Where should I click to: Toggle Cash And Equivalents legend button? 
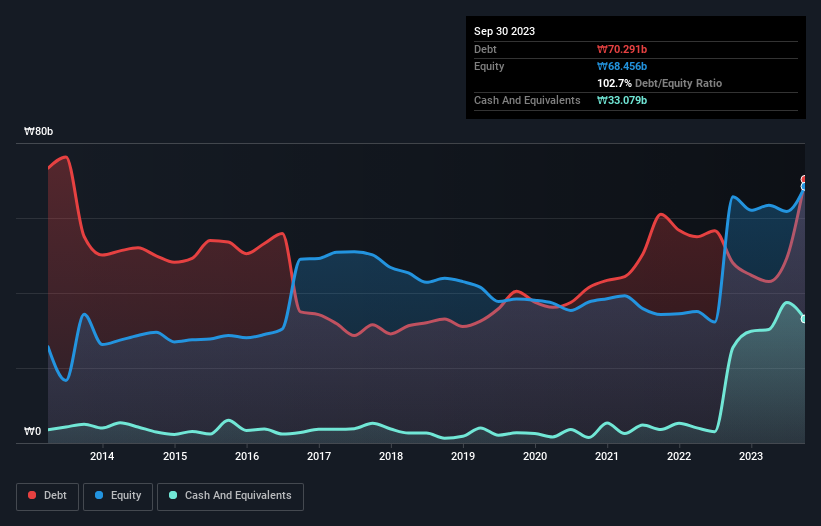pyautogui.click(x=230, y=496)
